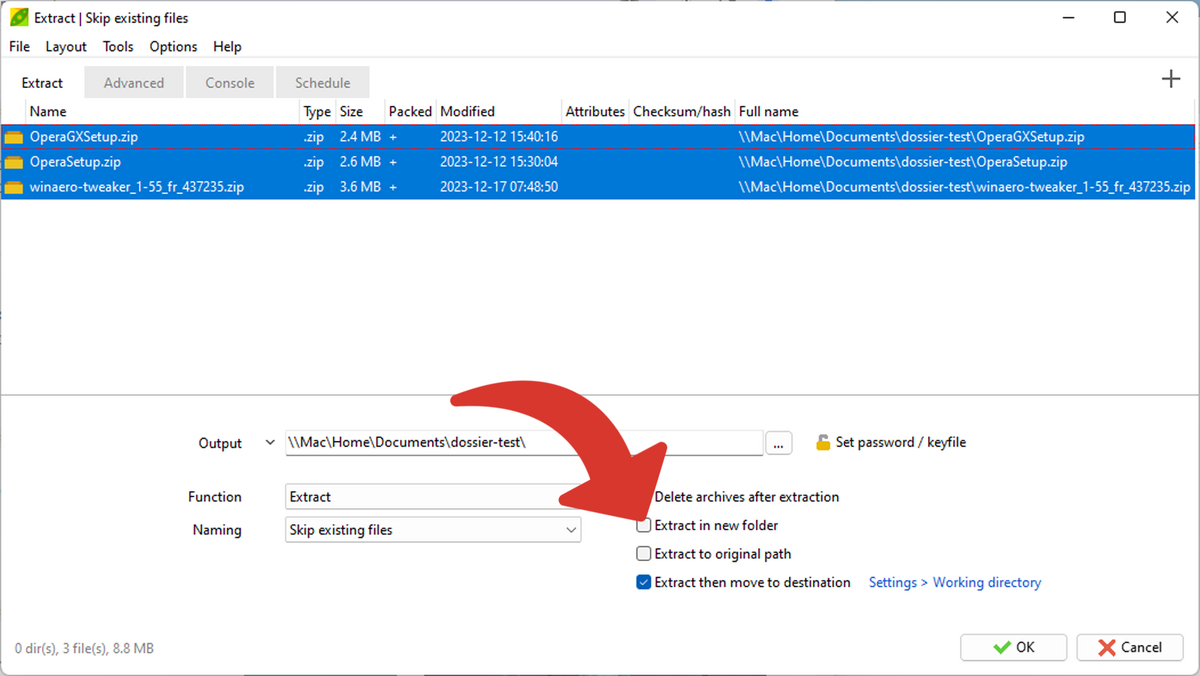Open Settings > Working directory link
The height and width of the screenshot is (676, 1200).
point(955,582)
